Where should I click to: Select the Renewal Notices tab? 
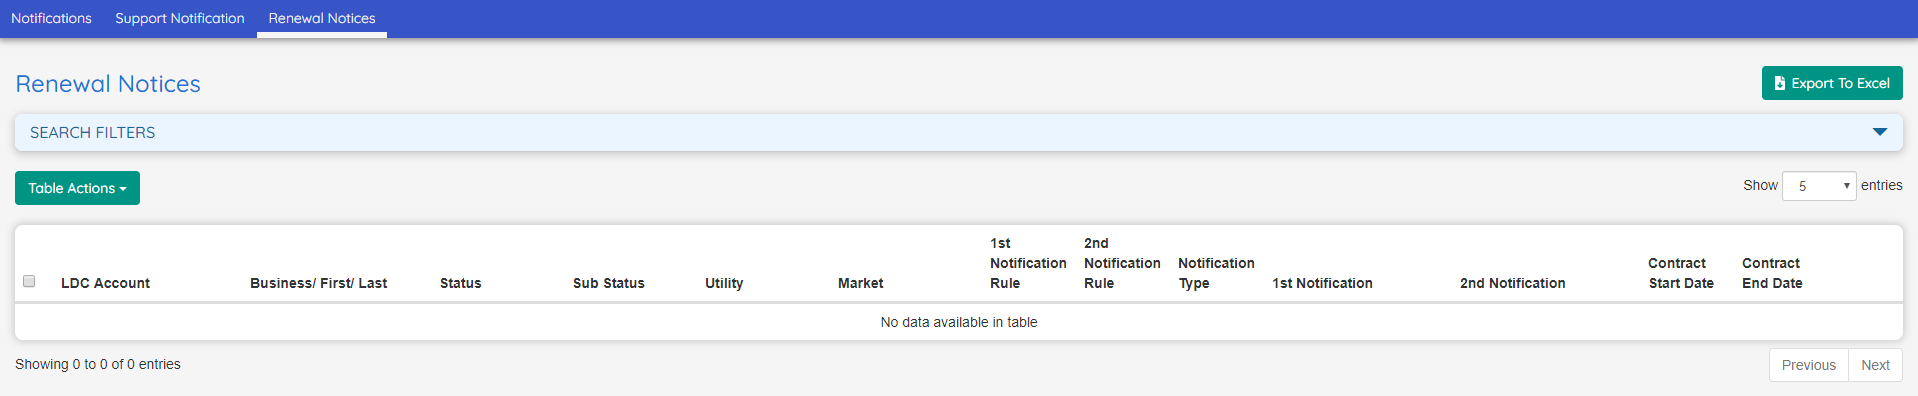322,18
